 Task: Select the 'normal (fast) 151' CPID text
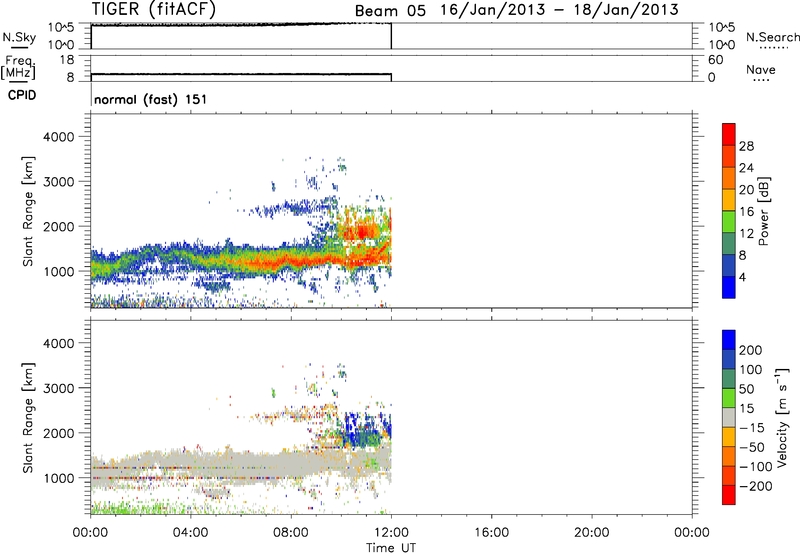pos(151,99)
